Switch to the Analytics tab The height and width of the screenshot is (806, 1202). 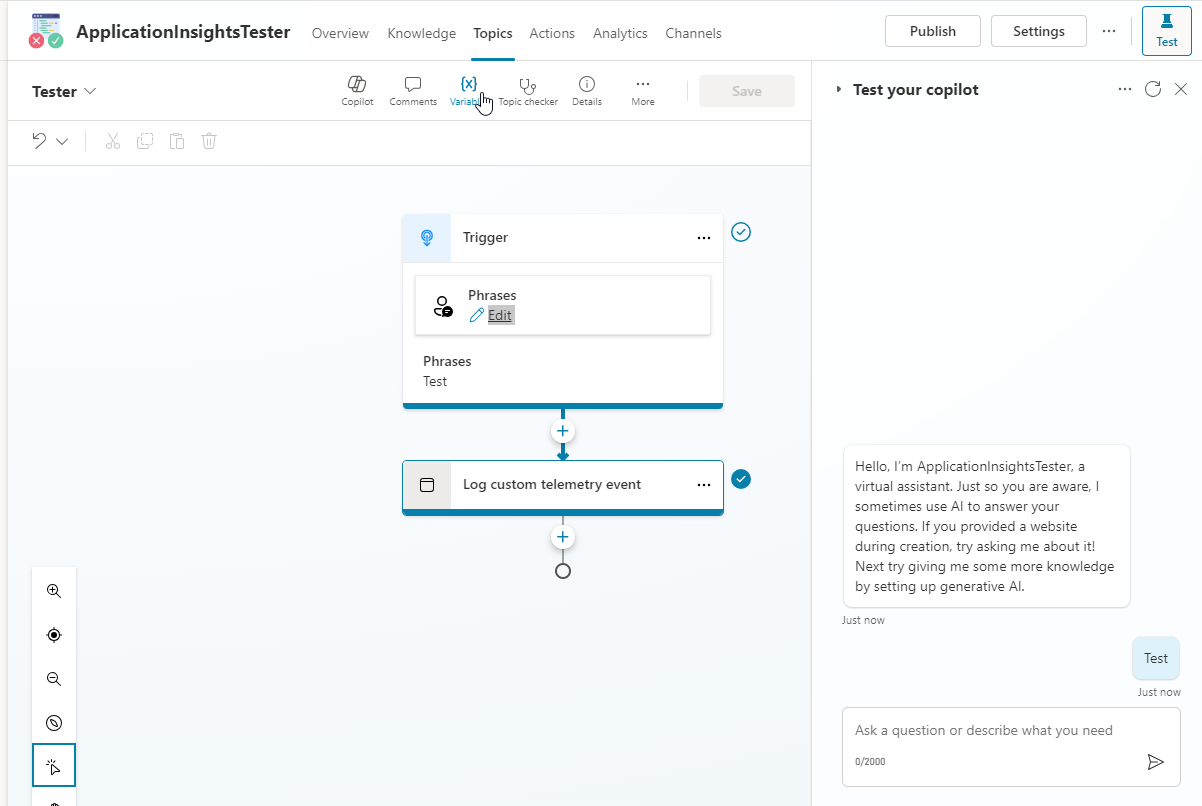619,33
